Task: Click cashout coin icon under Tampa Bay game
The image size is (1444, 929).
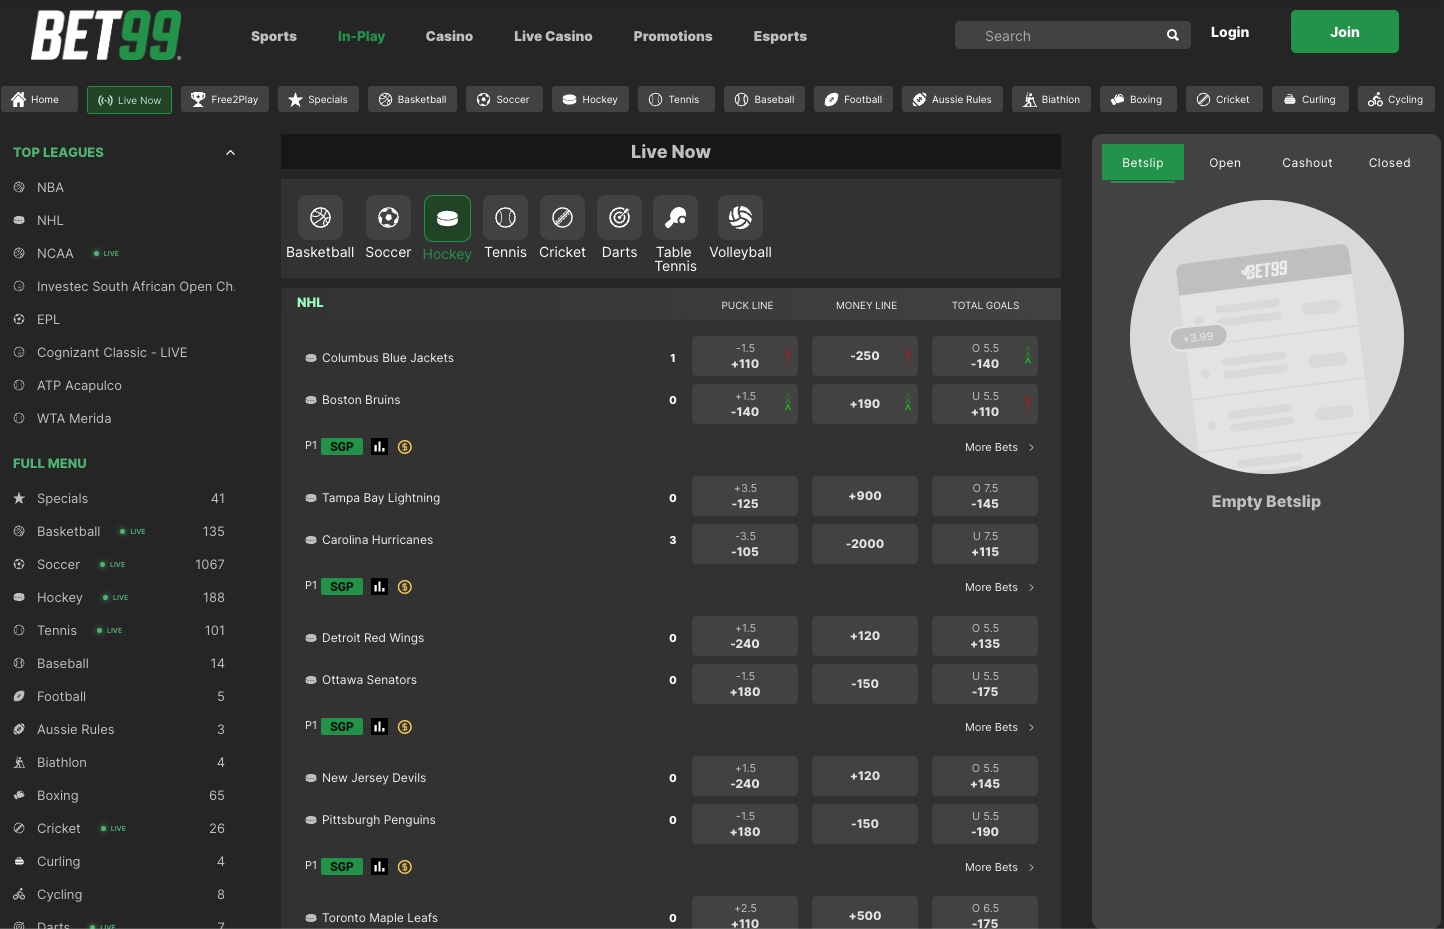Action: coord(405,587)
